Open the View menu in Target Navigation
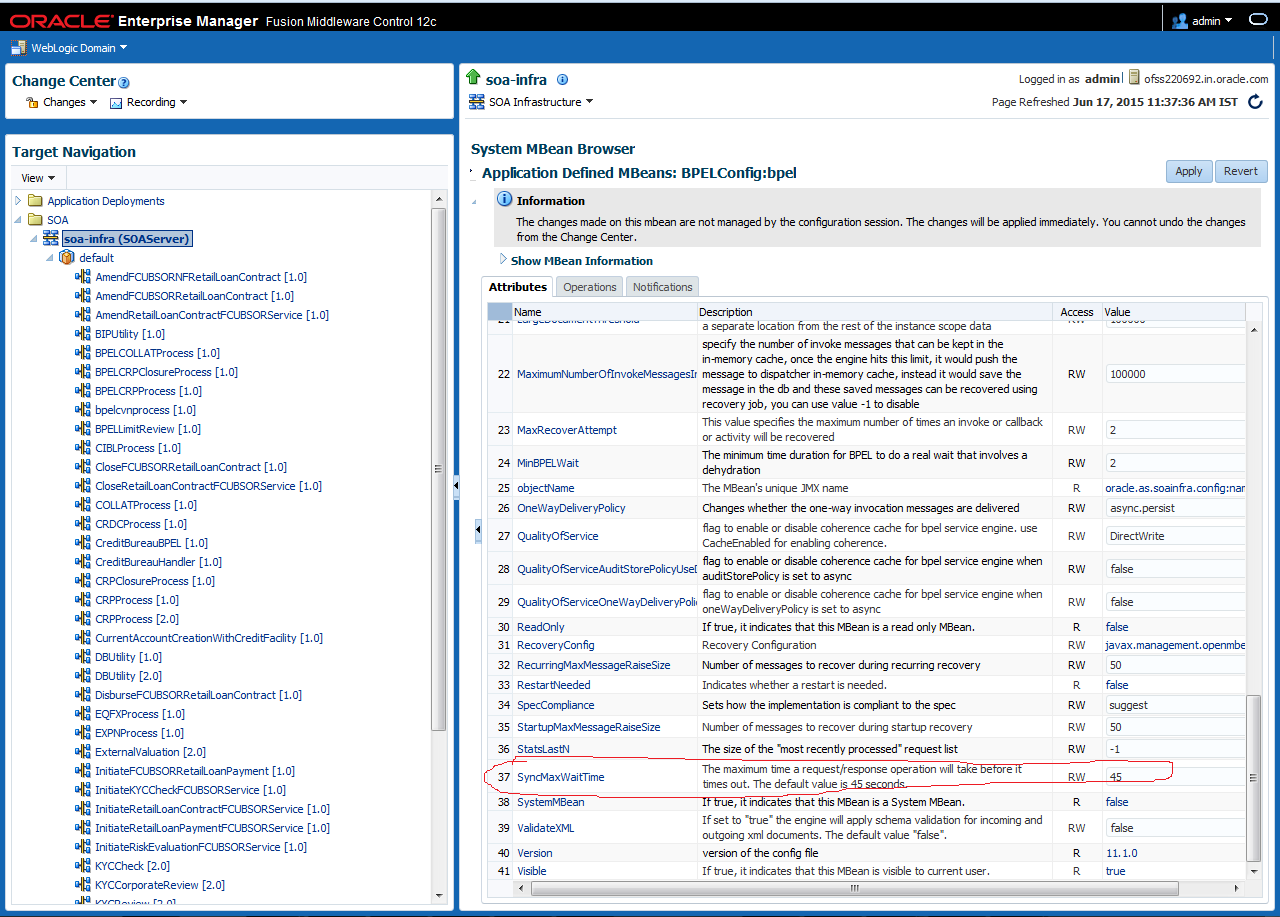The width and height of the screenshot is (1280, 917). click(38, 178)
